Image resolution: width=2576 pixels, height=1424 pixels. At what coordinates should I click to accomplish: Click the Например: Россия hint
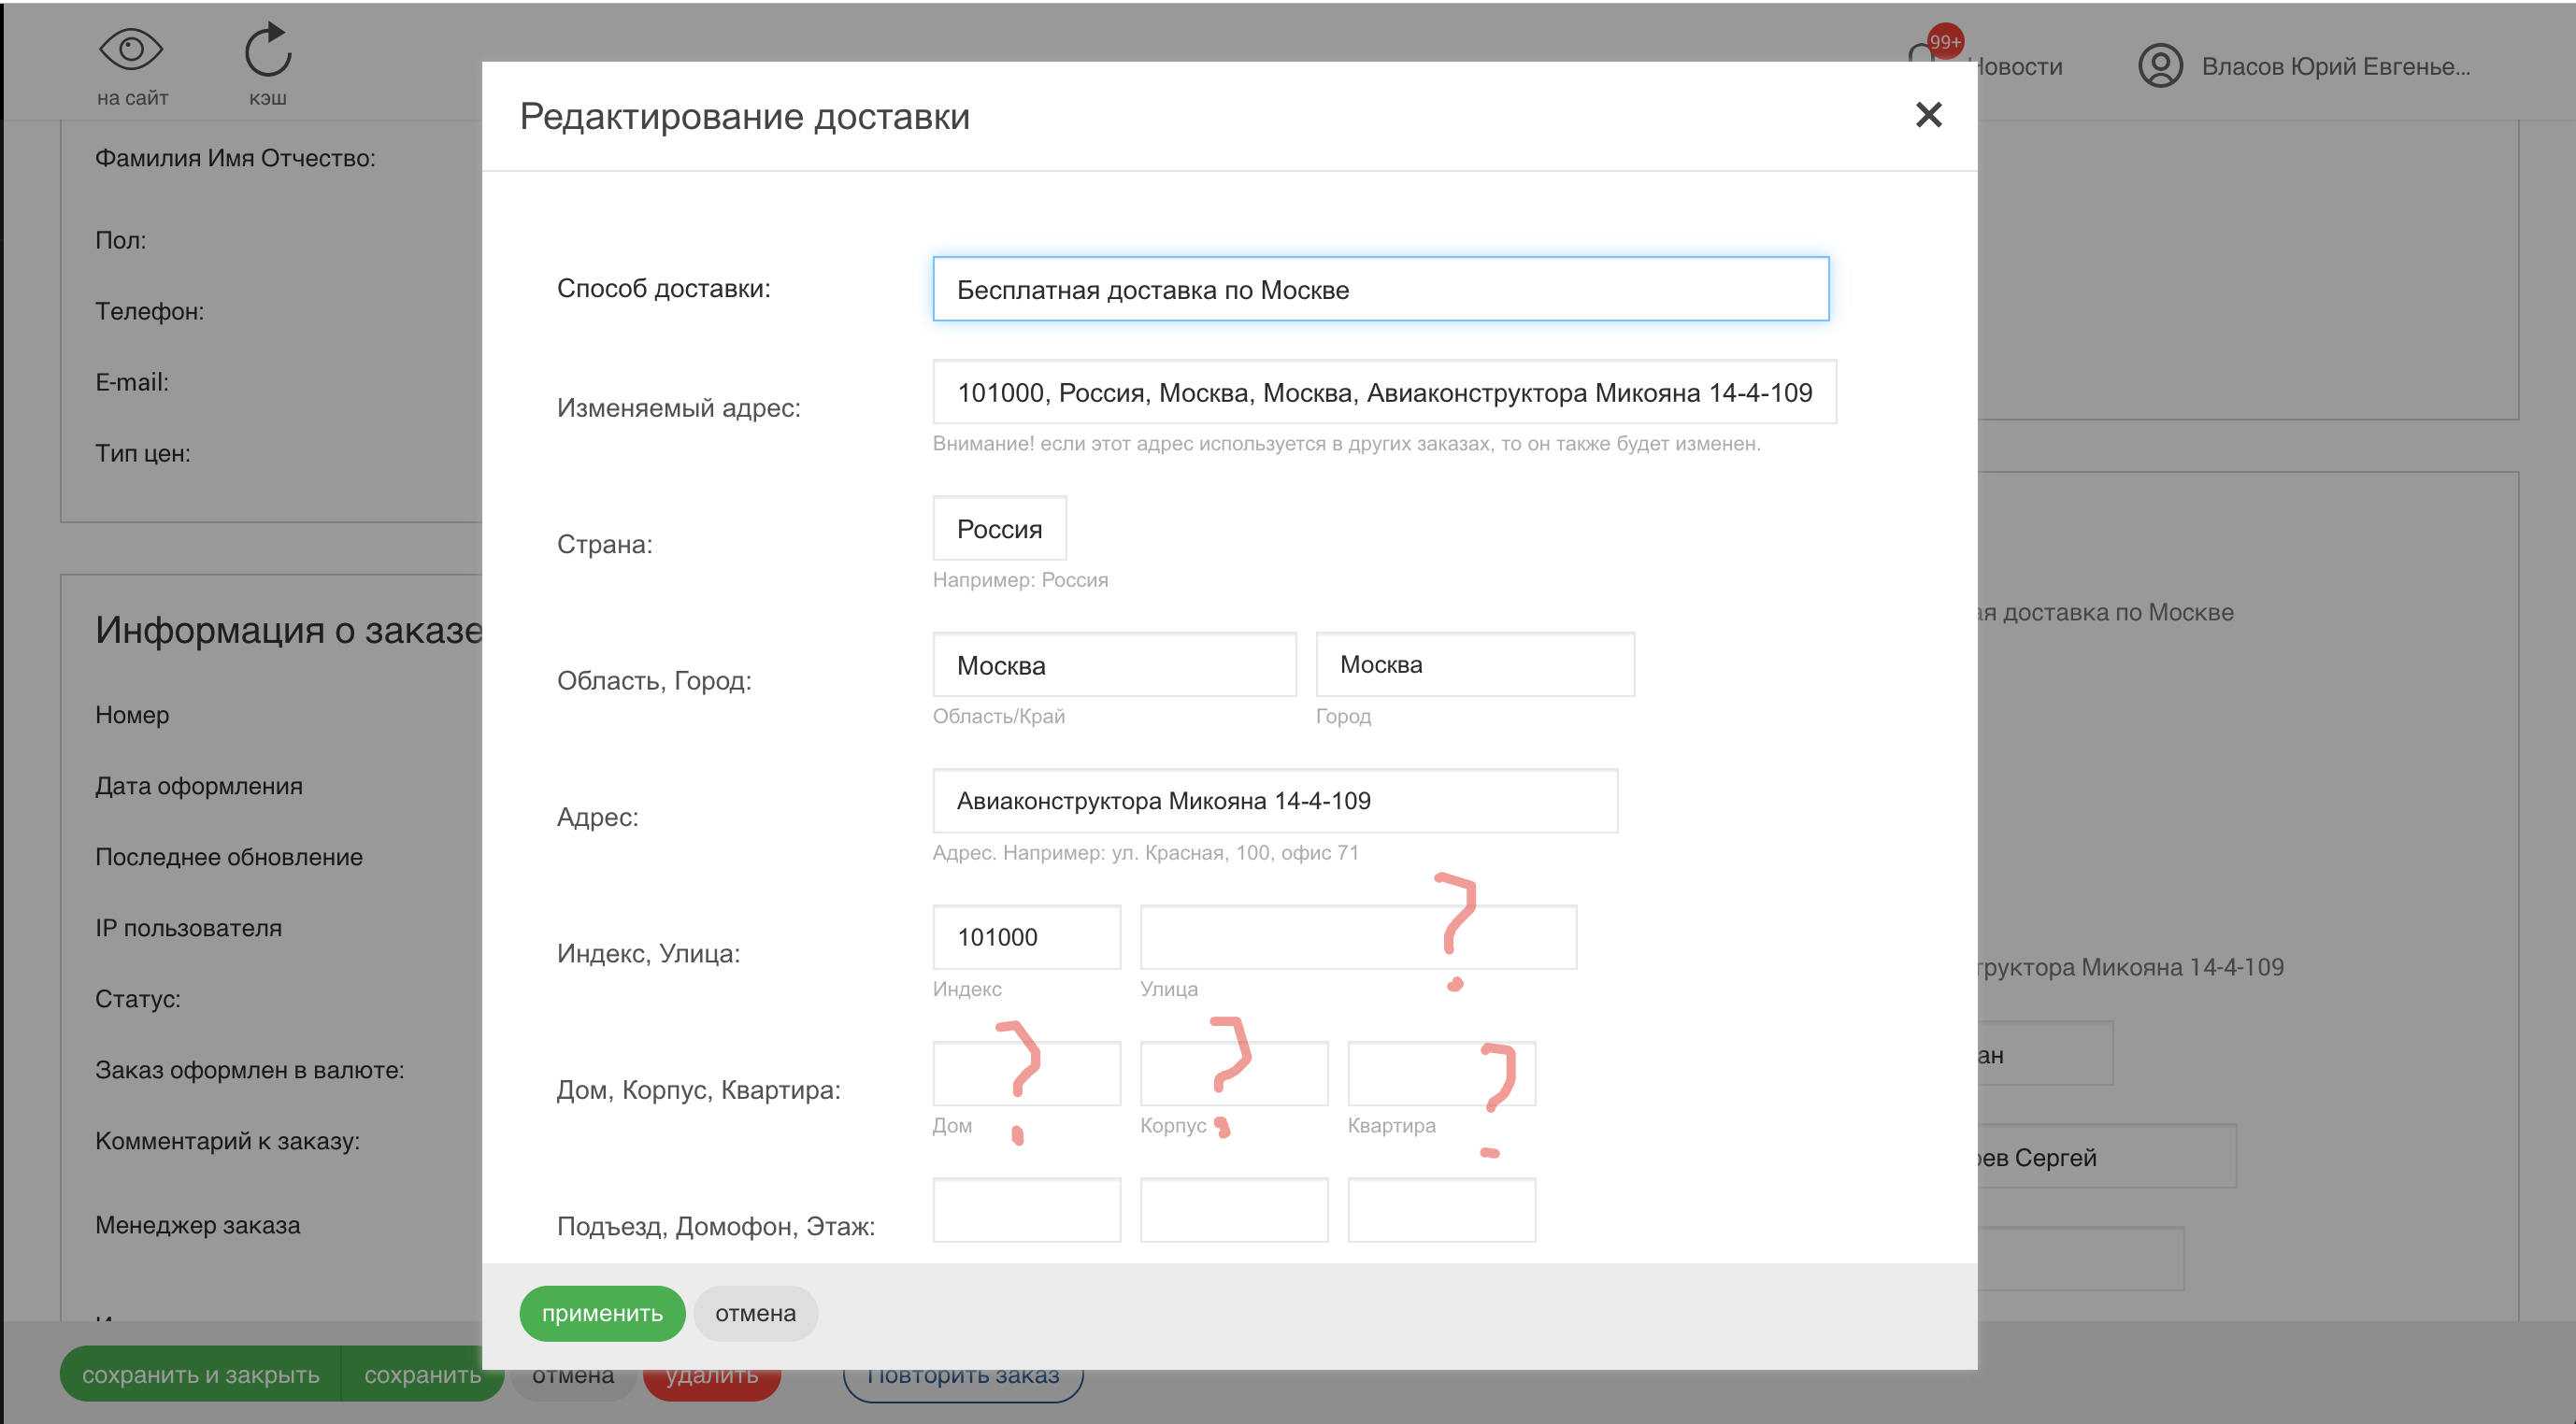pos(1020,580)
